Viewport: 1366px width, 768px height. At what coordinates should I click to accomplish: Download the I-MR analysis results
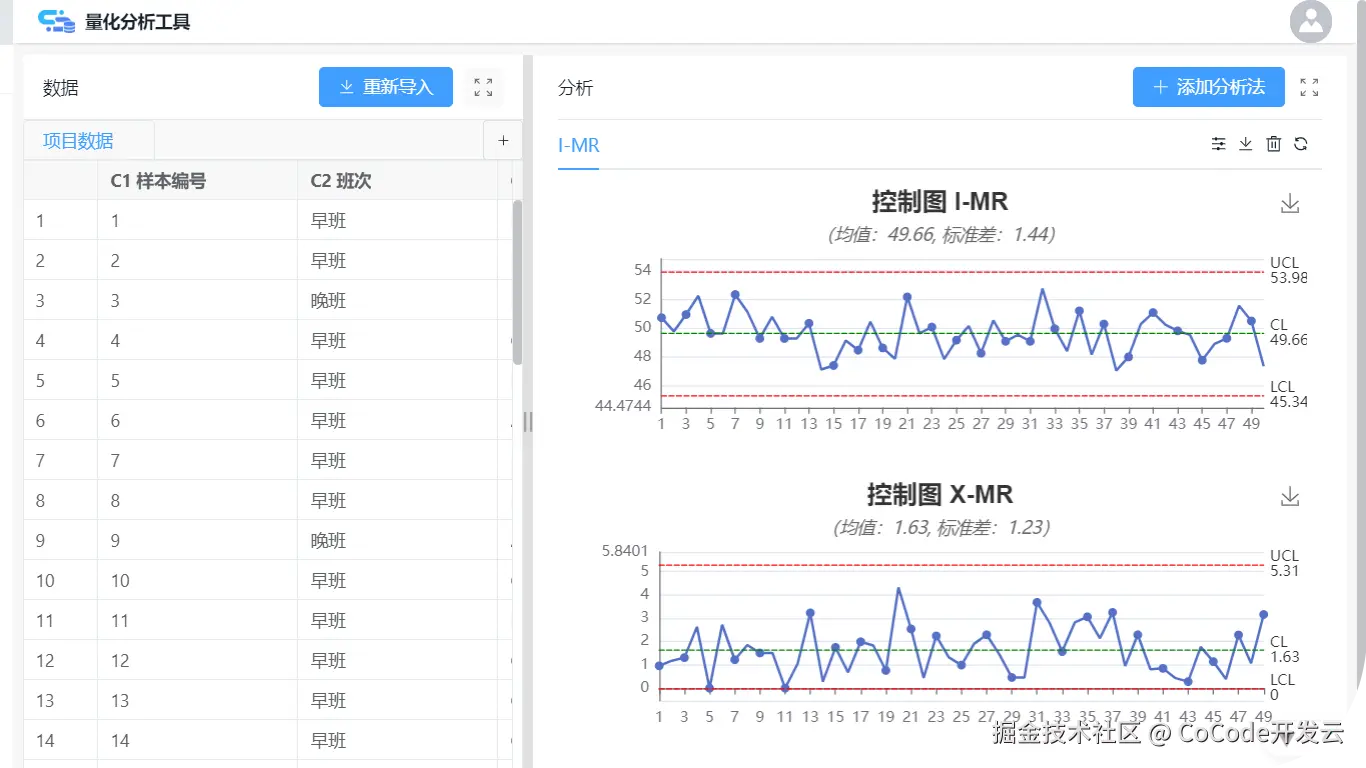tap(1246, 144)
